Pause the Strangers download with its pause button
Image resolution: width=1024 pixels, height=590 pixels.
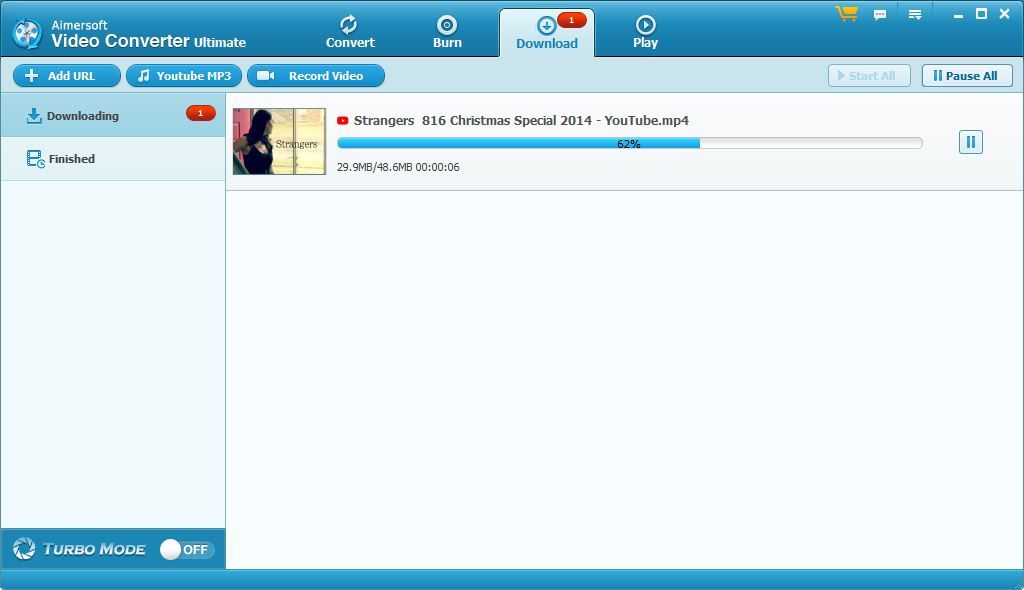pos(970,142)
